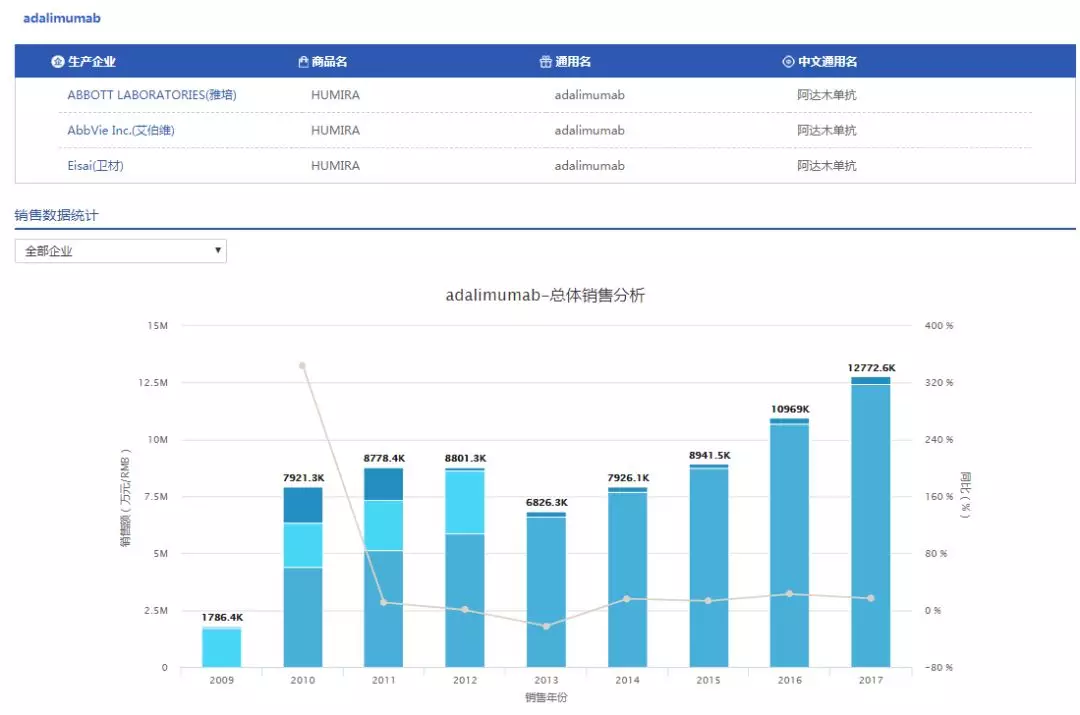
Task: Click the 8778.4K data label above 2011
Action: [383, 459]
